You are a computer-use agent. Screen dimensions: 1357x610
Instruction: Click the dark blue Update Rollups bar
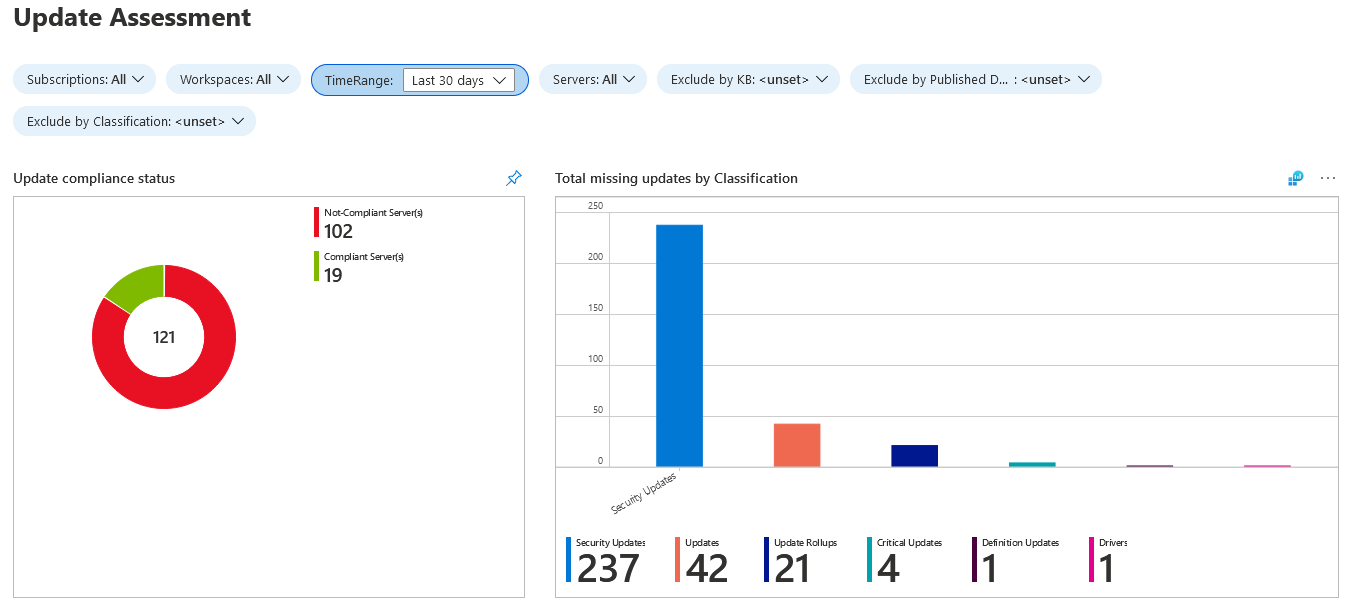[x=915, y=456]
